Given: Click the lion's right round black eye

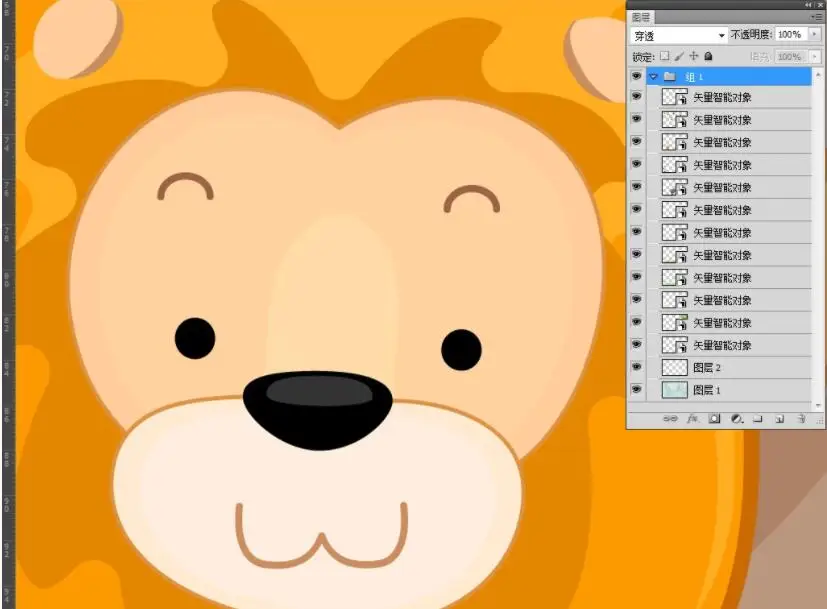Looking at the screenshot, I should point(461,349).
